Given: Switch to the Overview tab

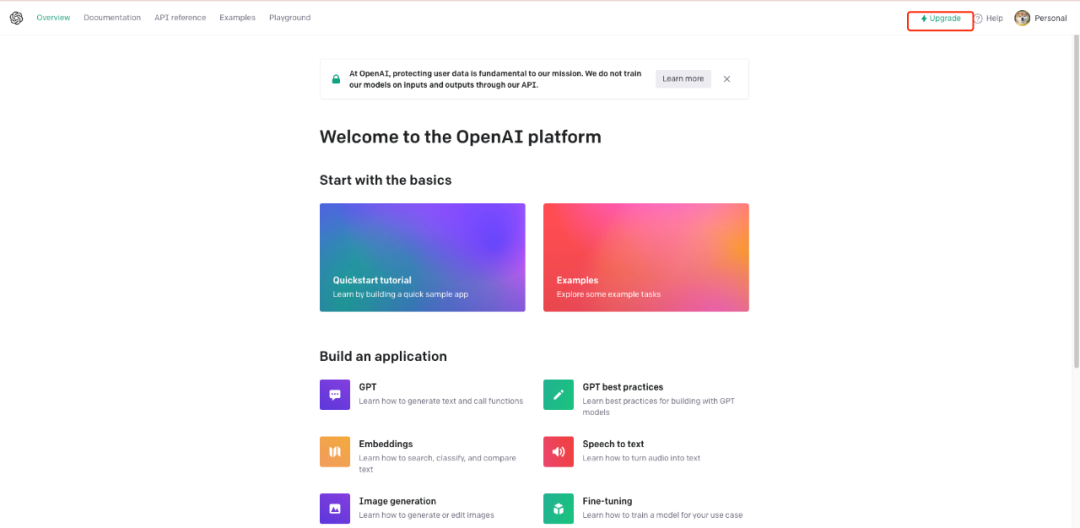Looking at the screenshot, I should (x=53, y=18).
